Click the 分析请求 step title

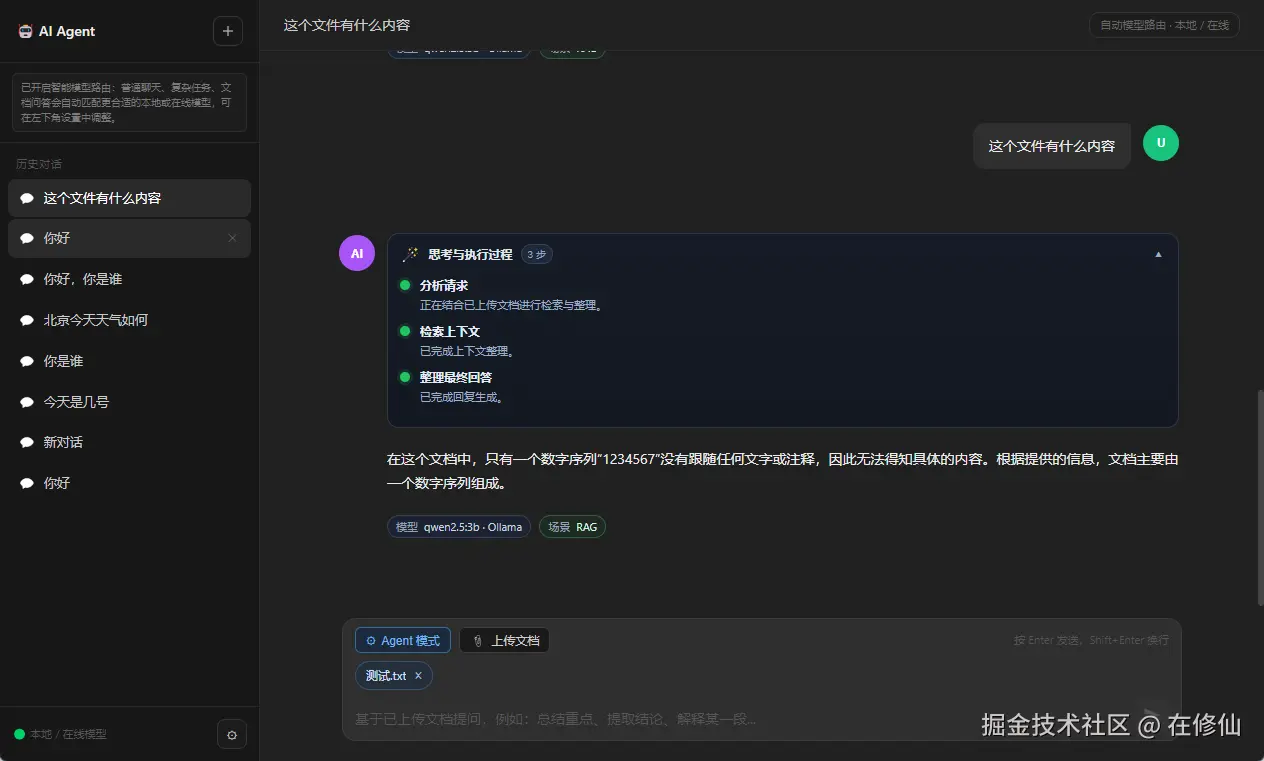(x=444, y=285)
